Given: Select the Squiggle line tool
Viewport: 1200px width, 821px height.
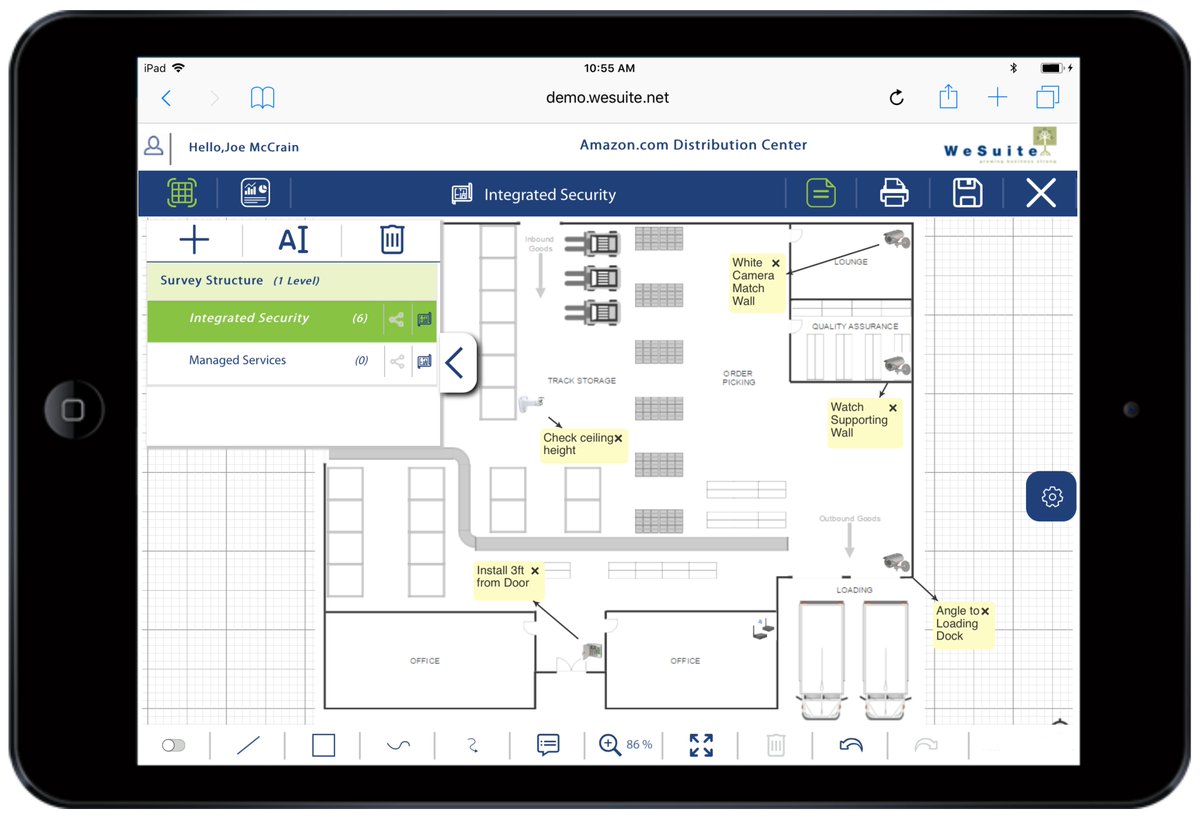Looking at the screenshot, I should point(472,744).
